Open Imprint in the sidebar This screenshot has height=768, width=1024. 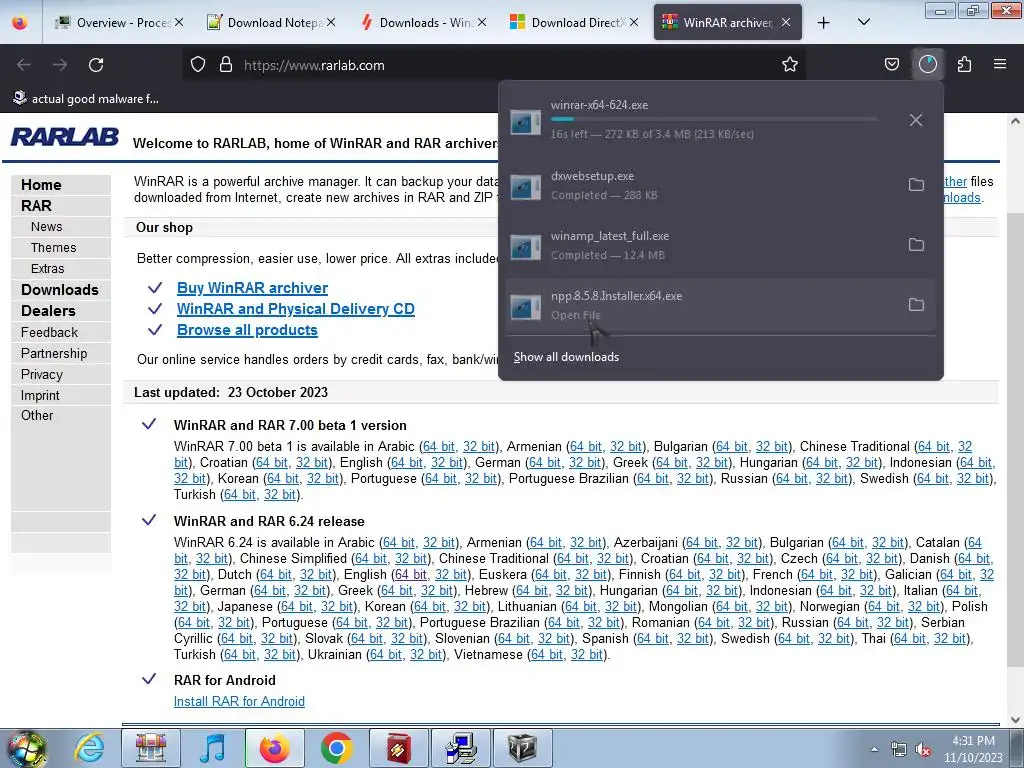click(40, 395)
